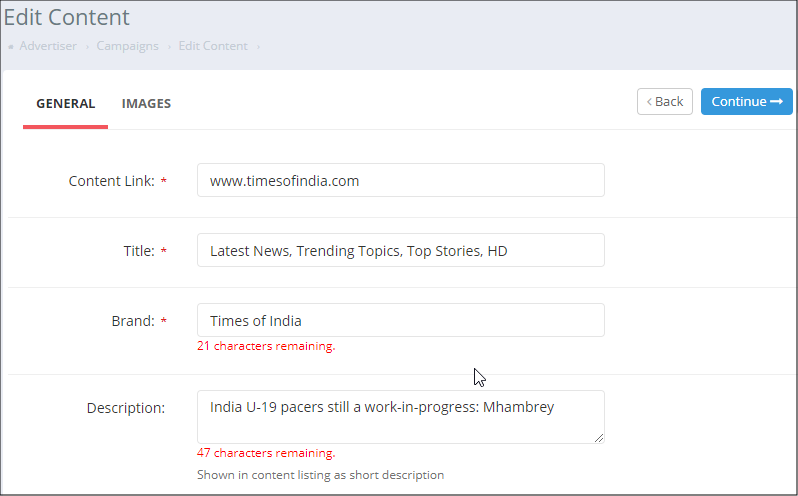Click the Edit Content breadcrumb item
This screenshot has height=496, width=798.
point(213,46)
